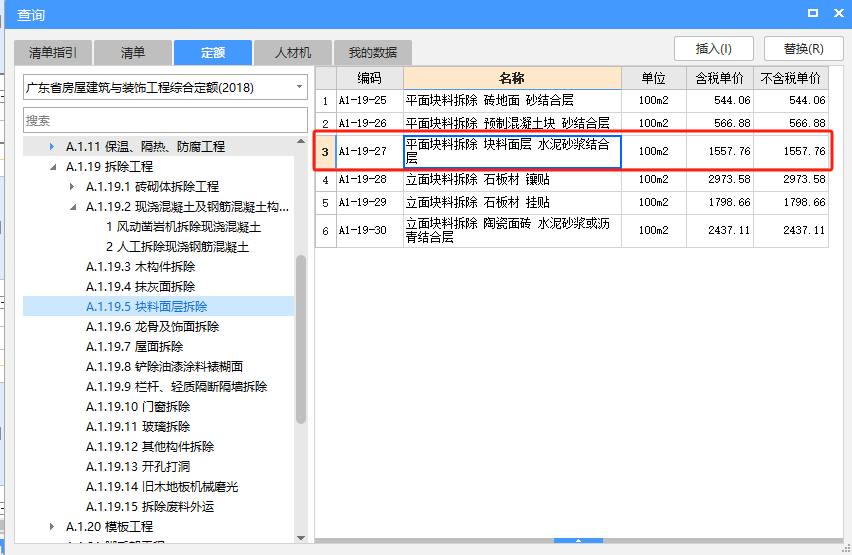Select A.1.19.8 铲除油漆涂料裱糊面
The height and width of the screenshot is (555, 852).
(x=164, y=366)
